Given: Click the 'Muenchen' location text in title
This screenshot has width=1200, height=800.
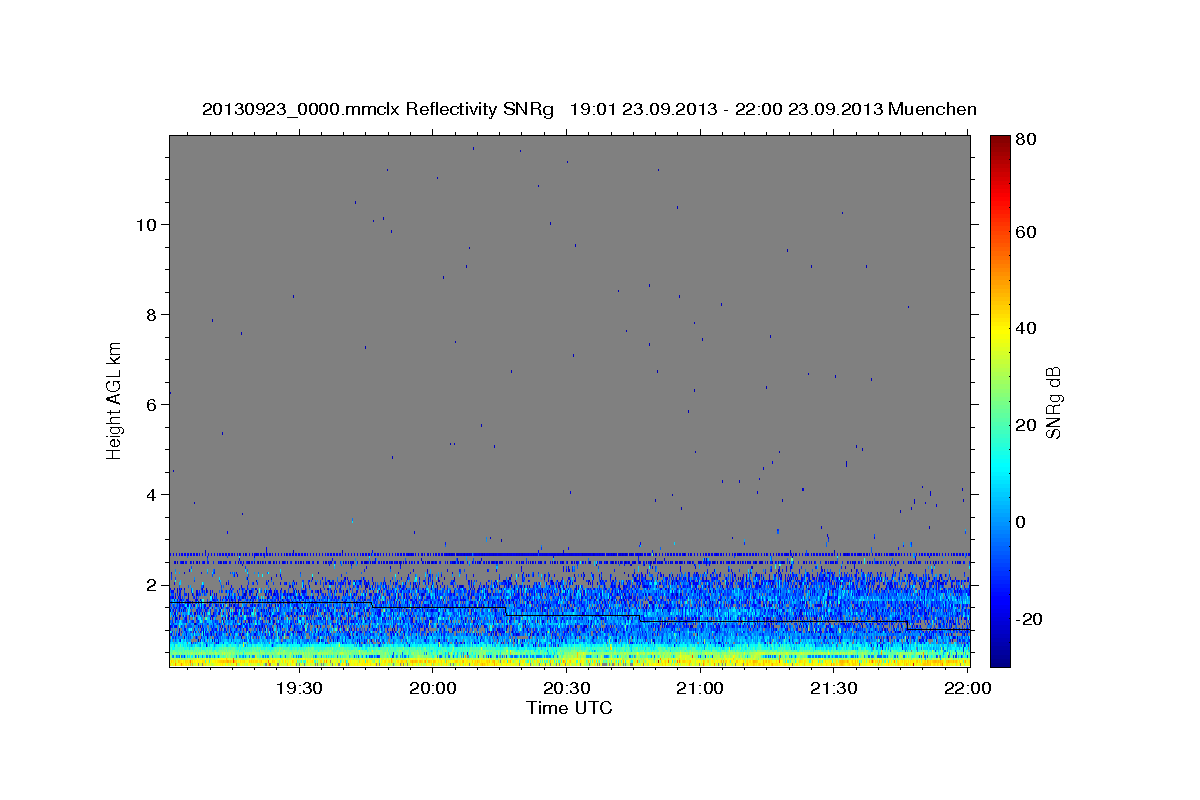Looking at the screenshot, I should pyautogui.click(x=932, y=110).
